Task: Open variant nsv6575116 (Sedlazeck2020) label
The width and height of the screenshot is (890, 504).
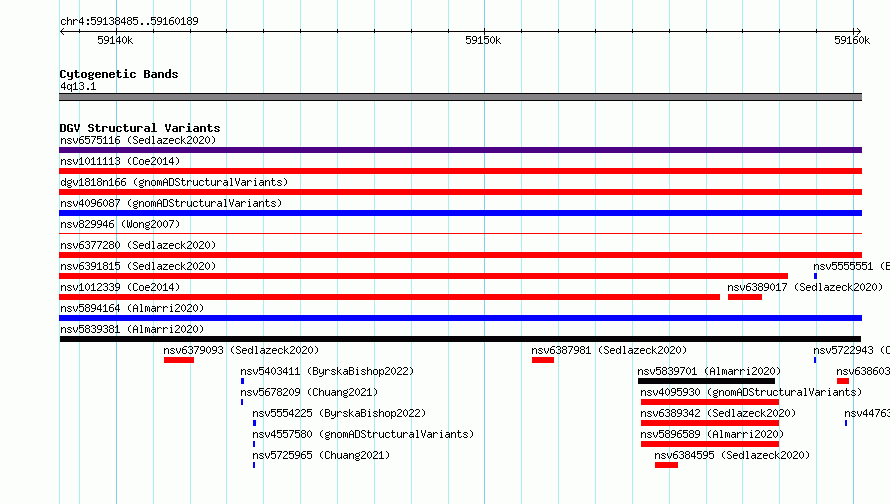Action: [x=138, y=140]
